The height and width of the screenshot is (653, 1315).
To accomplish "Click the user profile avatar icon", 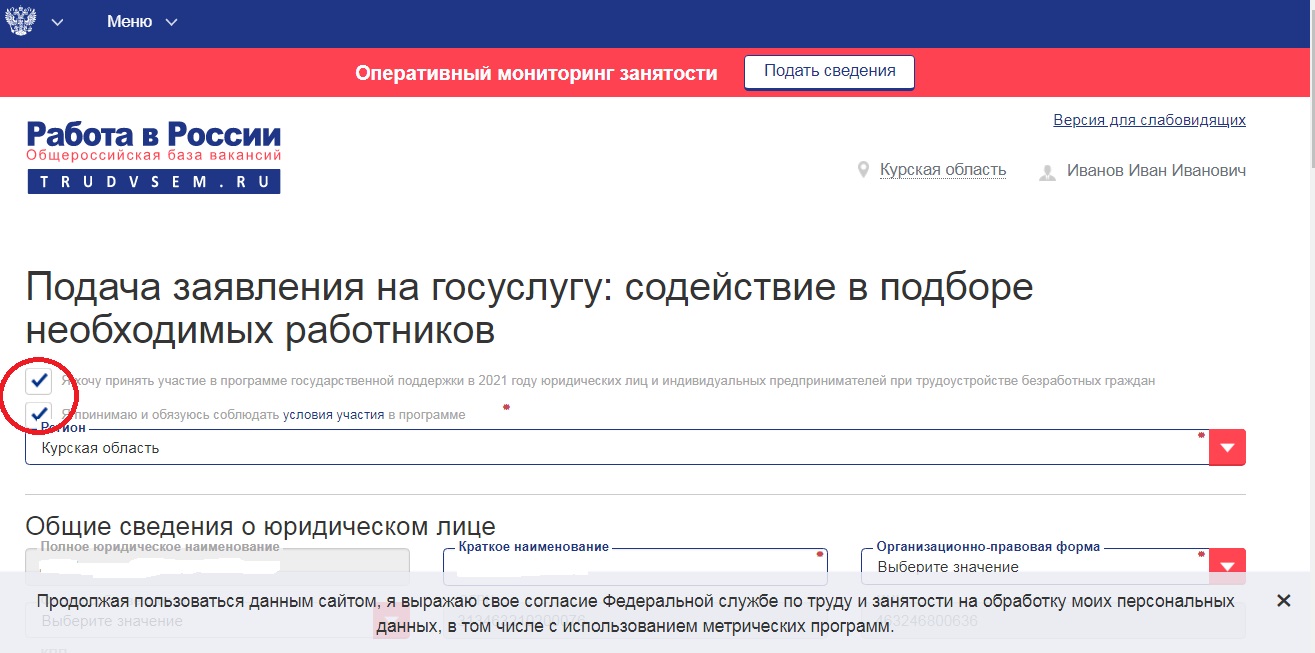I will coord(1047,172).
